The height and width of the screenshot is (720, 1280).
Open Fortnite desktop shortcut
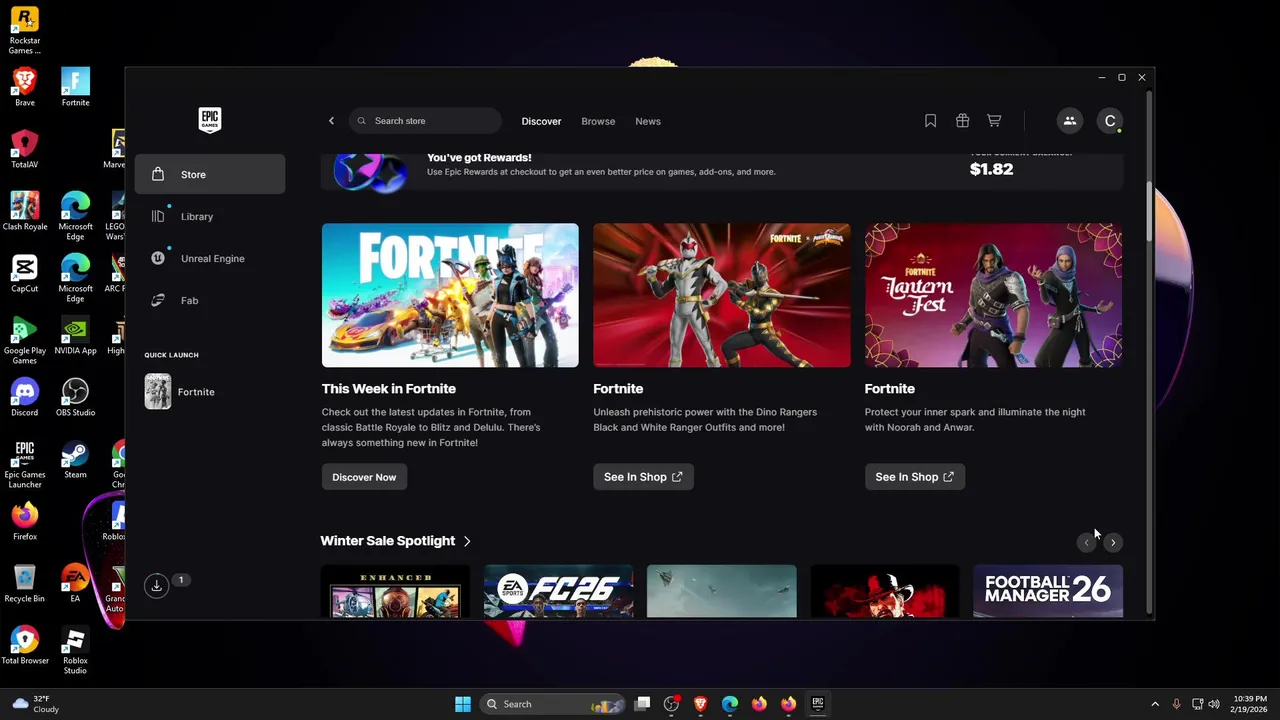pos(75,87)
